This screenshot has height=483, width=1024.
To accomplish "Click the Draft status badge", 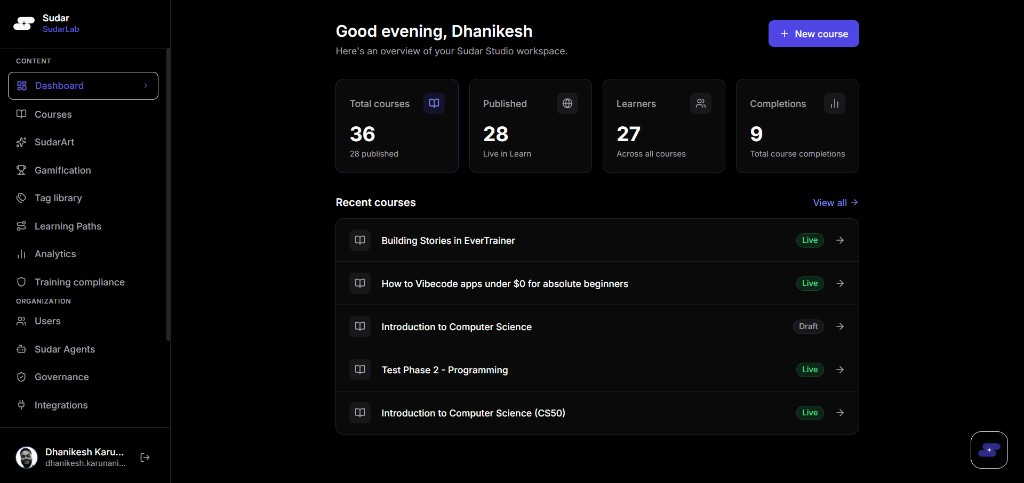I will pyautogui.click(x=808, y=326).
